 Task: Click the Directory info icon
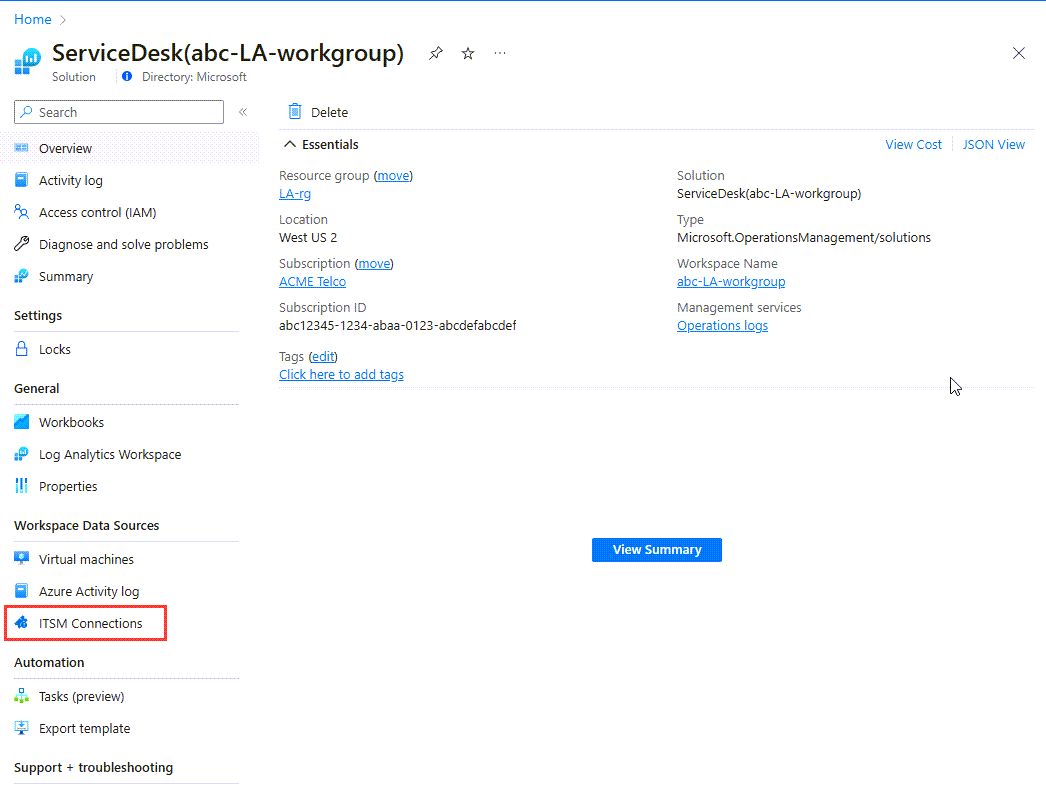point(127,77)
